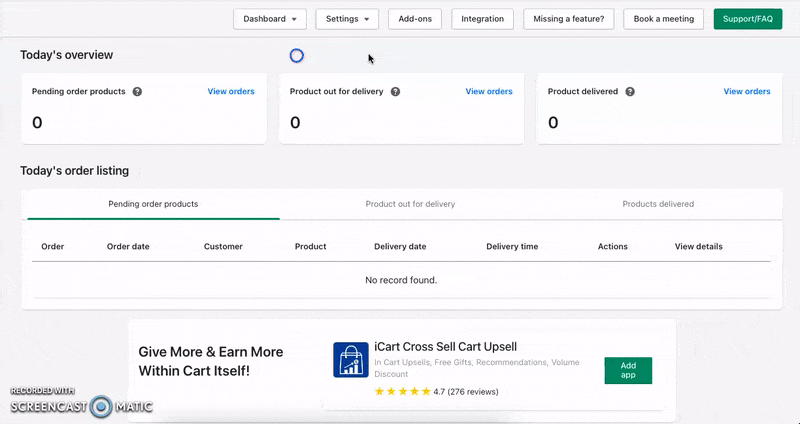Click help icon next to Product delivered
The image size is (800, 424).
630,92
